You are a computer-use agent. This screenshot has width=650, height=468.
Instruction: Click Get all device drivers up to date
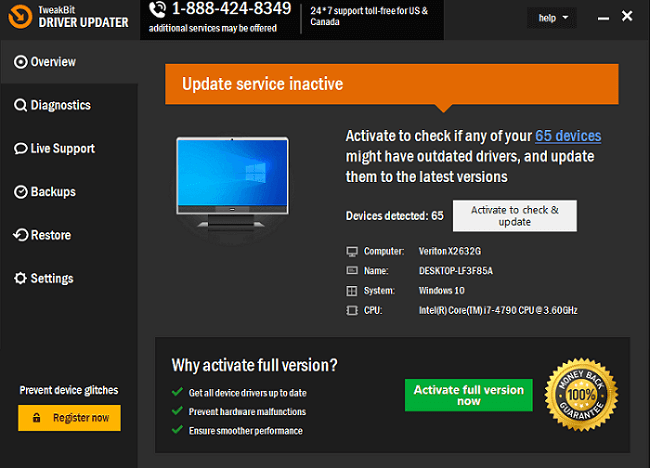[247, 393]
